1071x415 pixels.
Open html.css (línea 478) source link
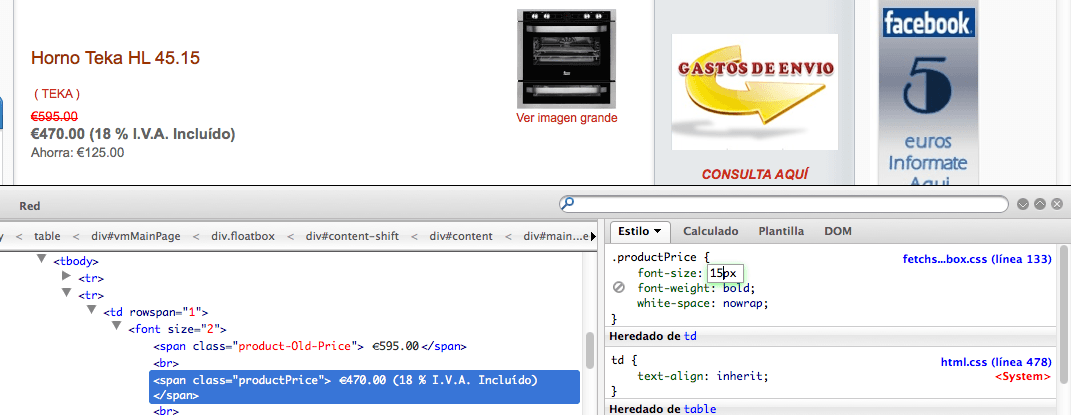[996, 362]
